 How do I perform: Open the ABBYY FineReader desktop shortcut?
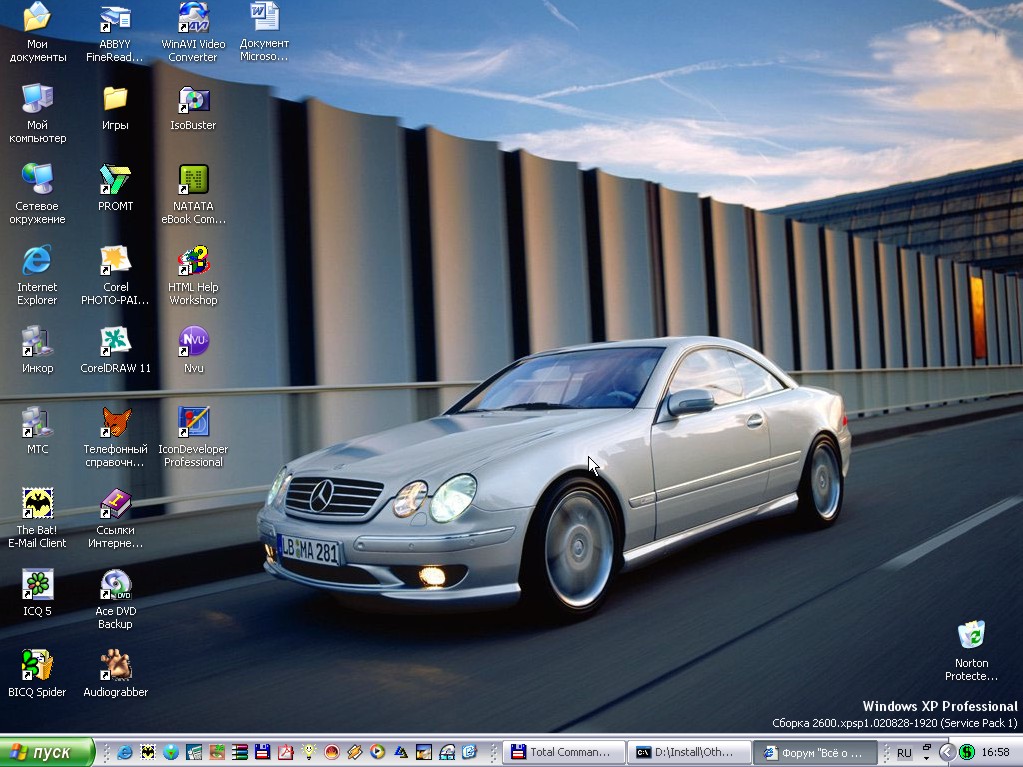point(115,19)
